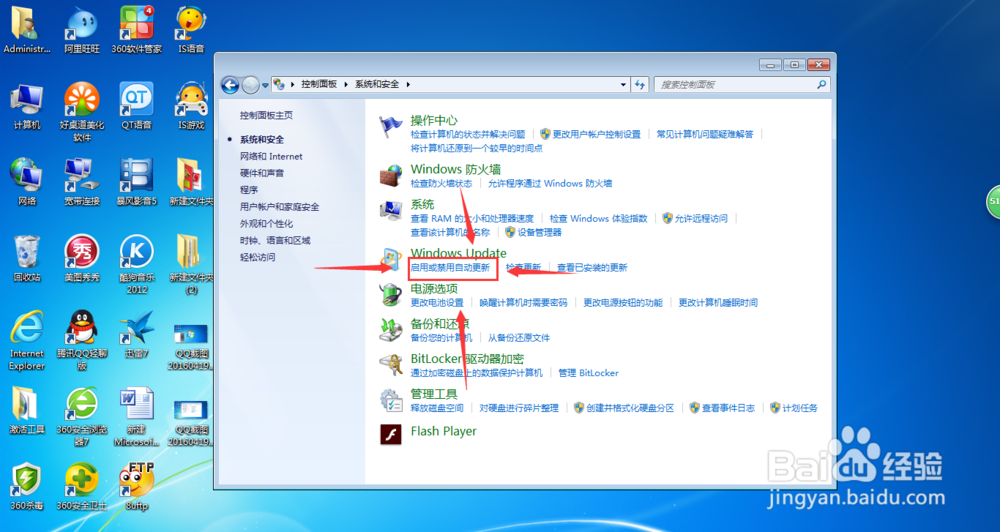Select the 360杀毒 desktop icon

pos(26,487)
